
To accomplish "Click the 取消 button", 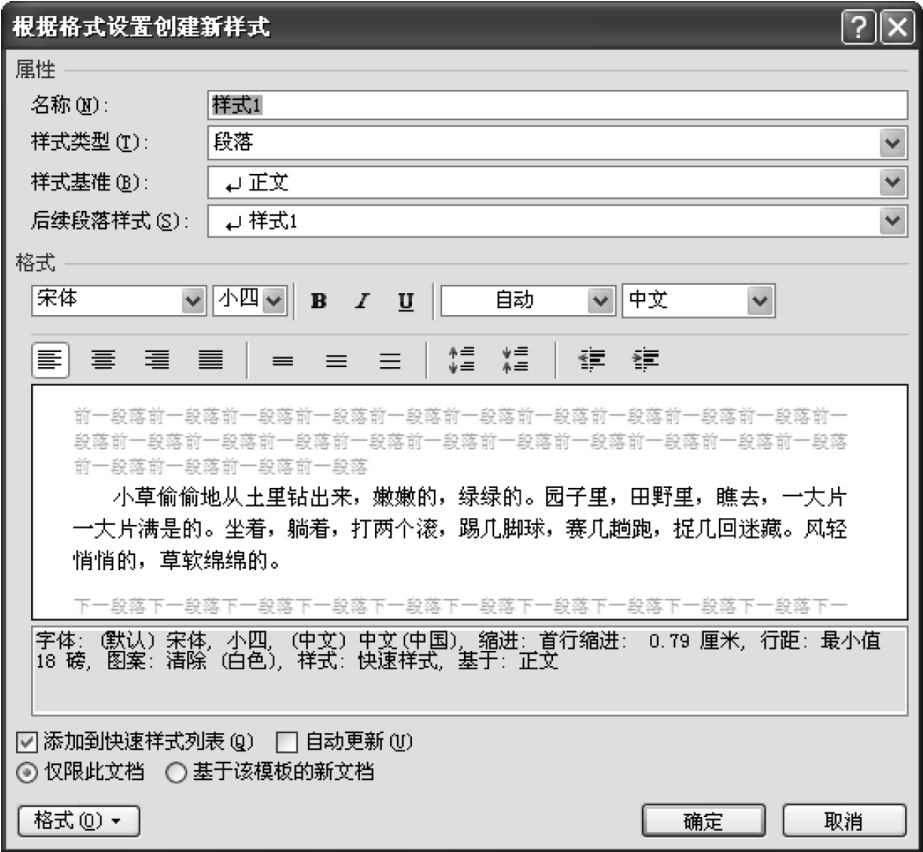I will click(844, 821).
